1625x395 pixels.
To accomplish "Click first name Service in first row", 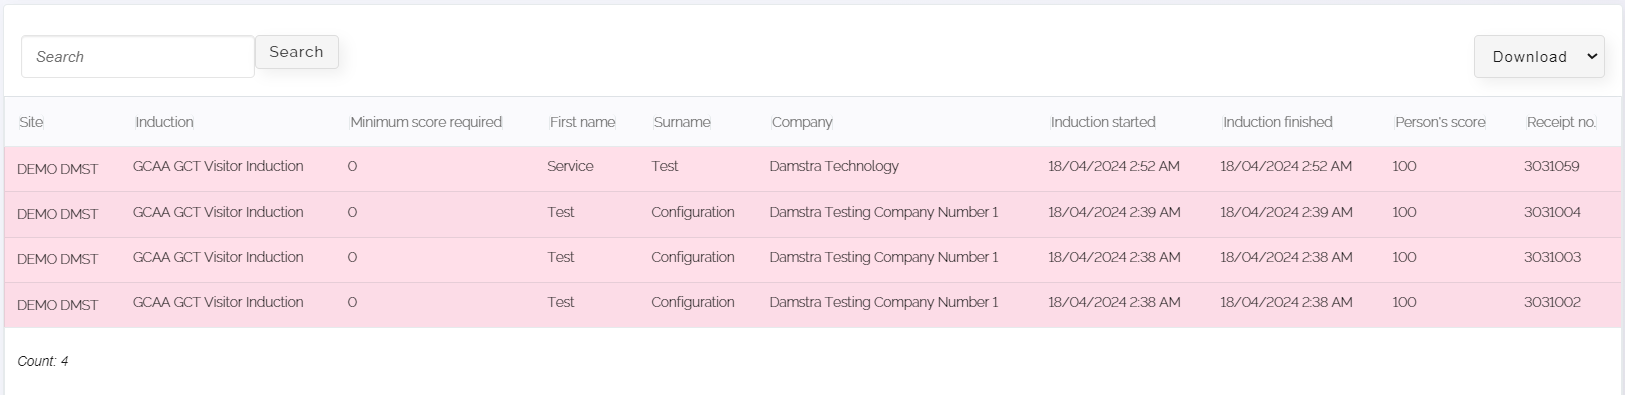I will (x=570, y=166).
